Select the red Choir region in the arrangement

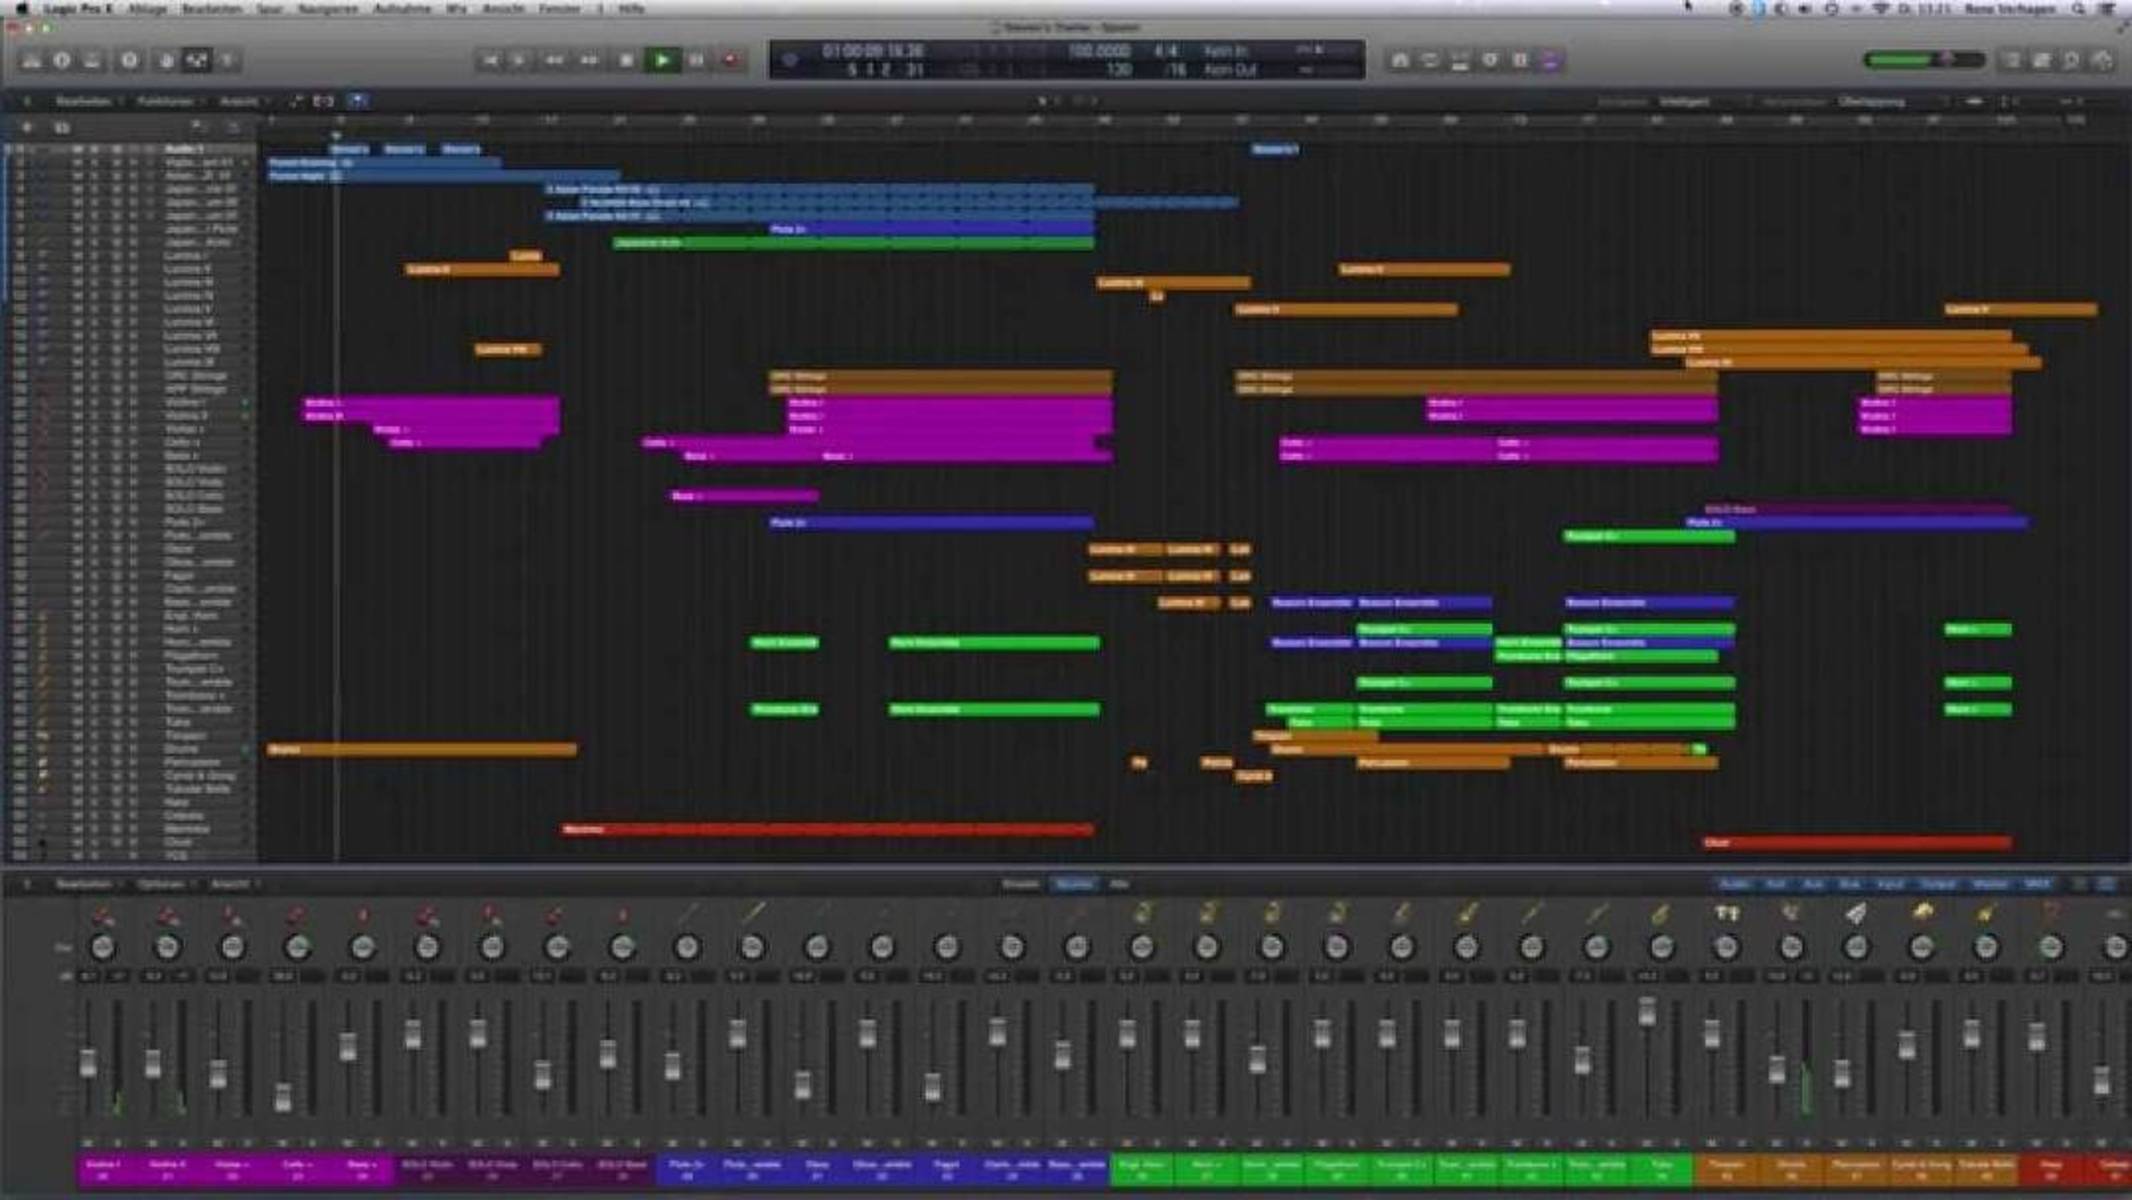(1857, 843)
